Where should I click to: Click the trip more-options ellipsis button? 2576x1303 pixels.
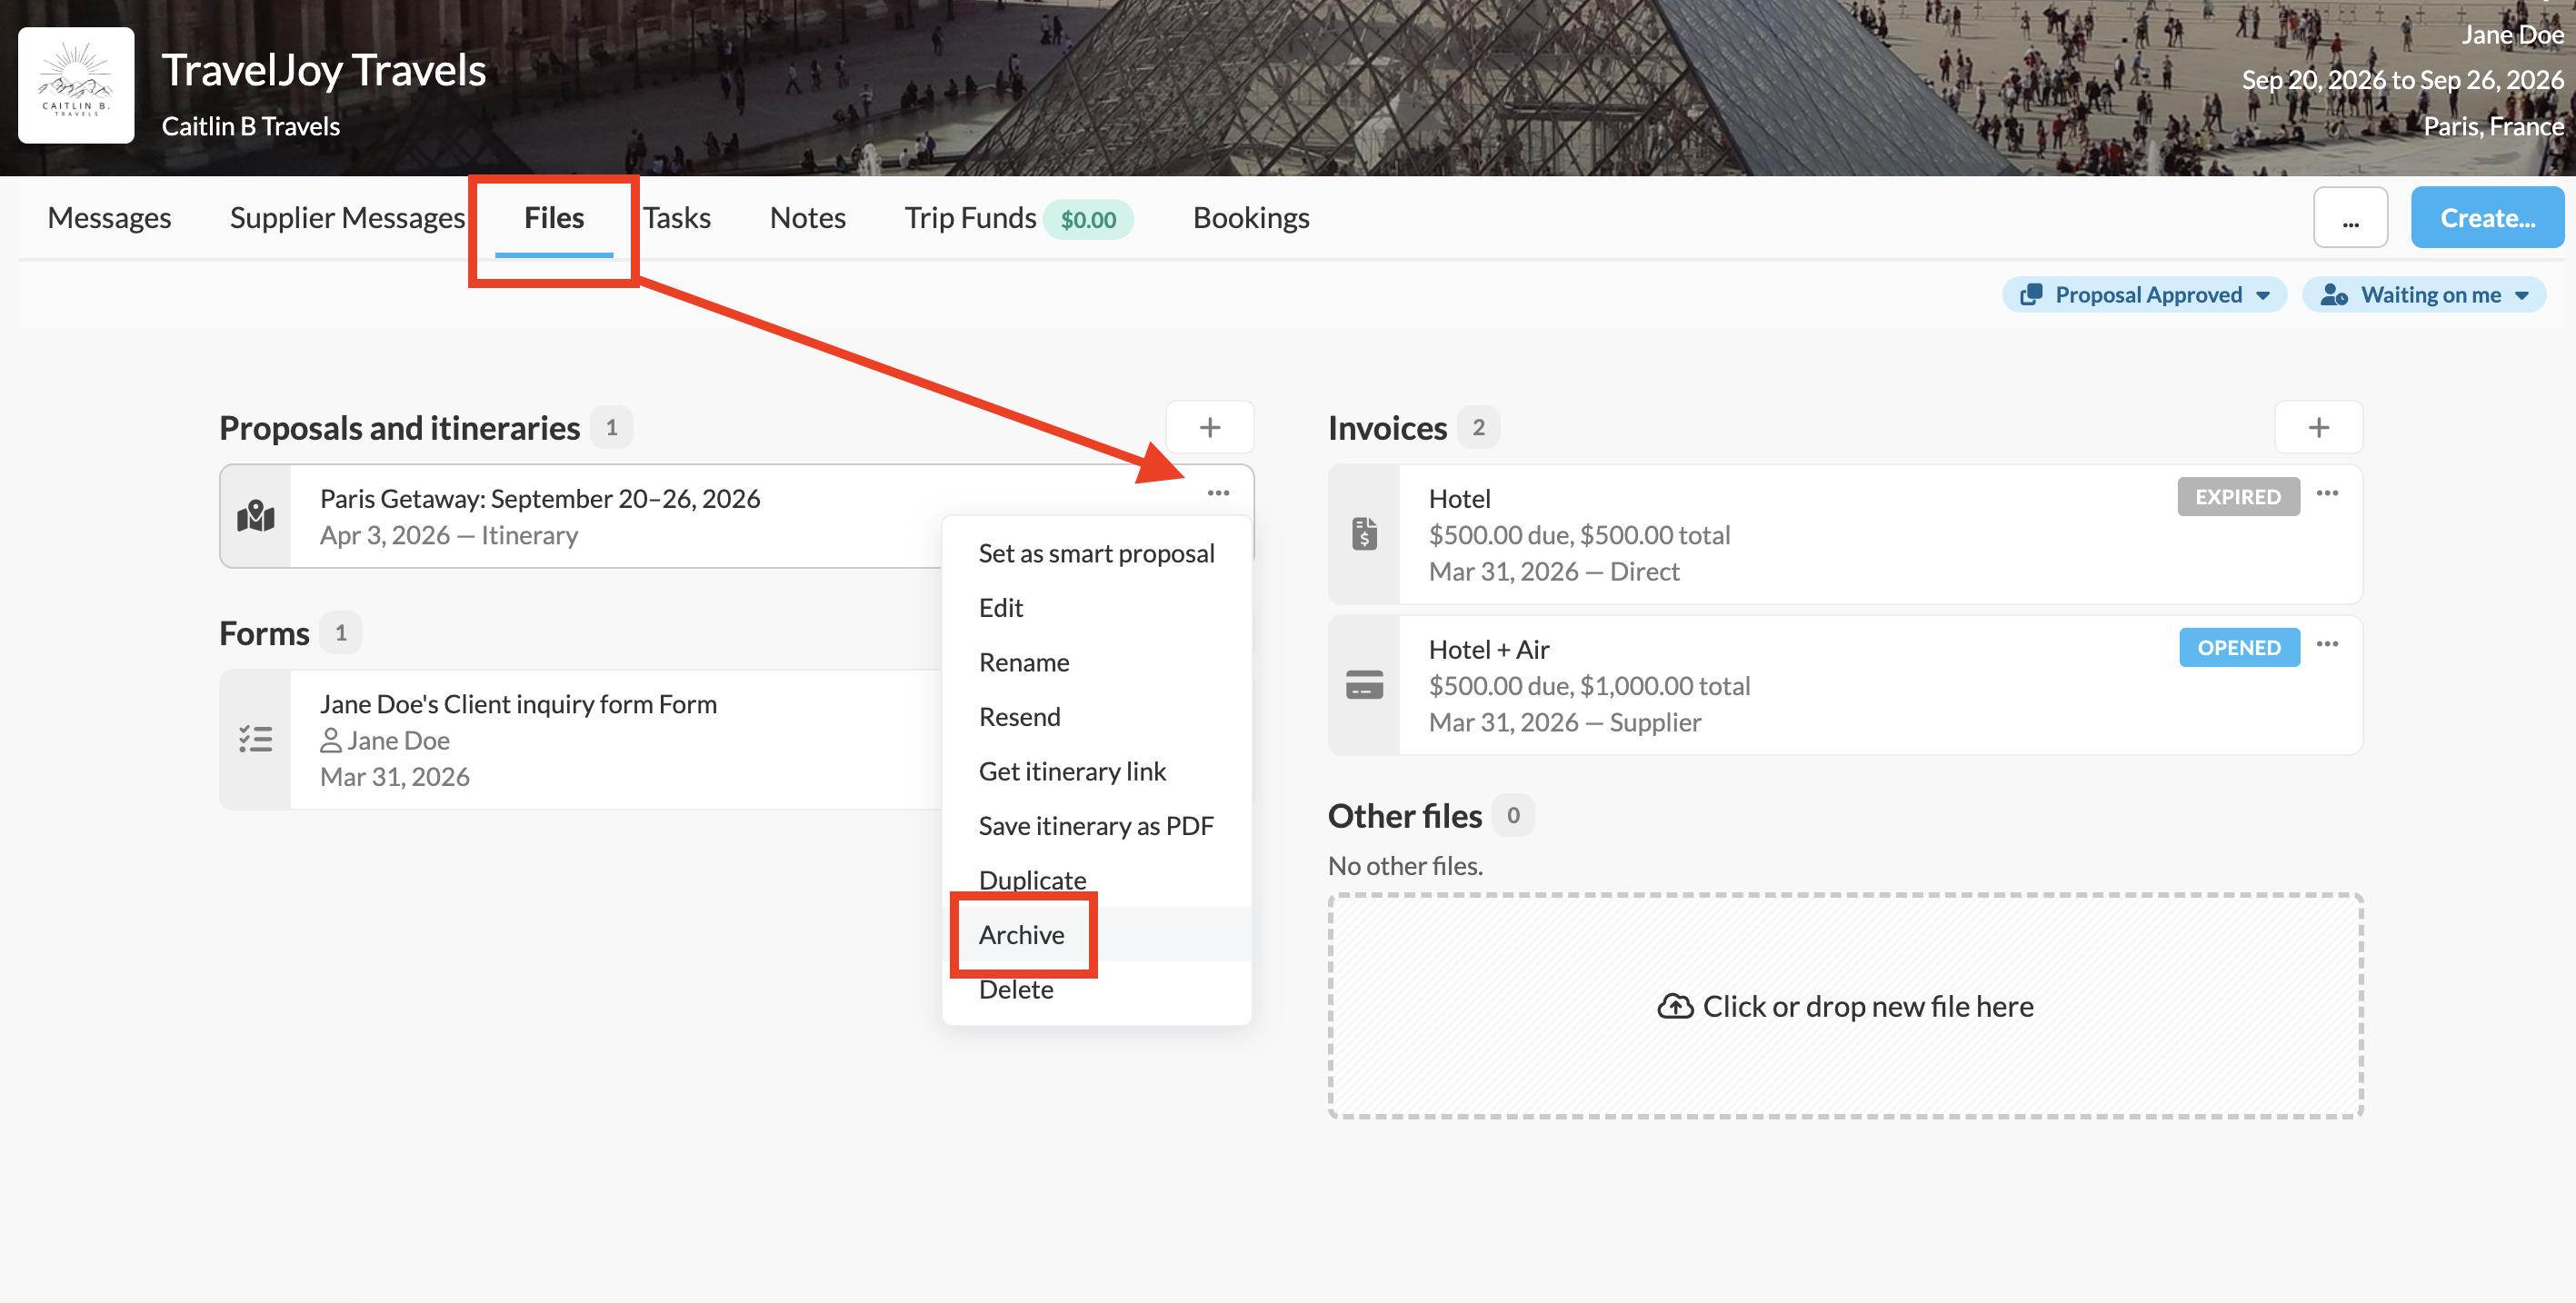coord(2349,218)
